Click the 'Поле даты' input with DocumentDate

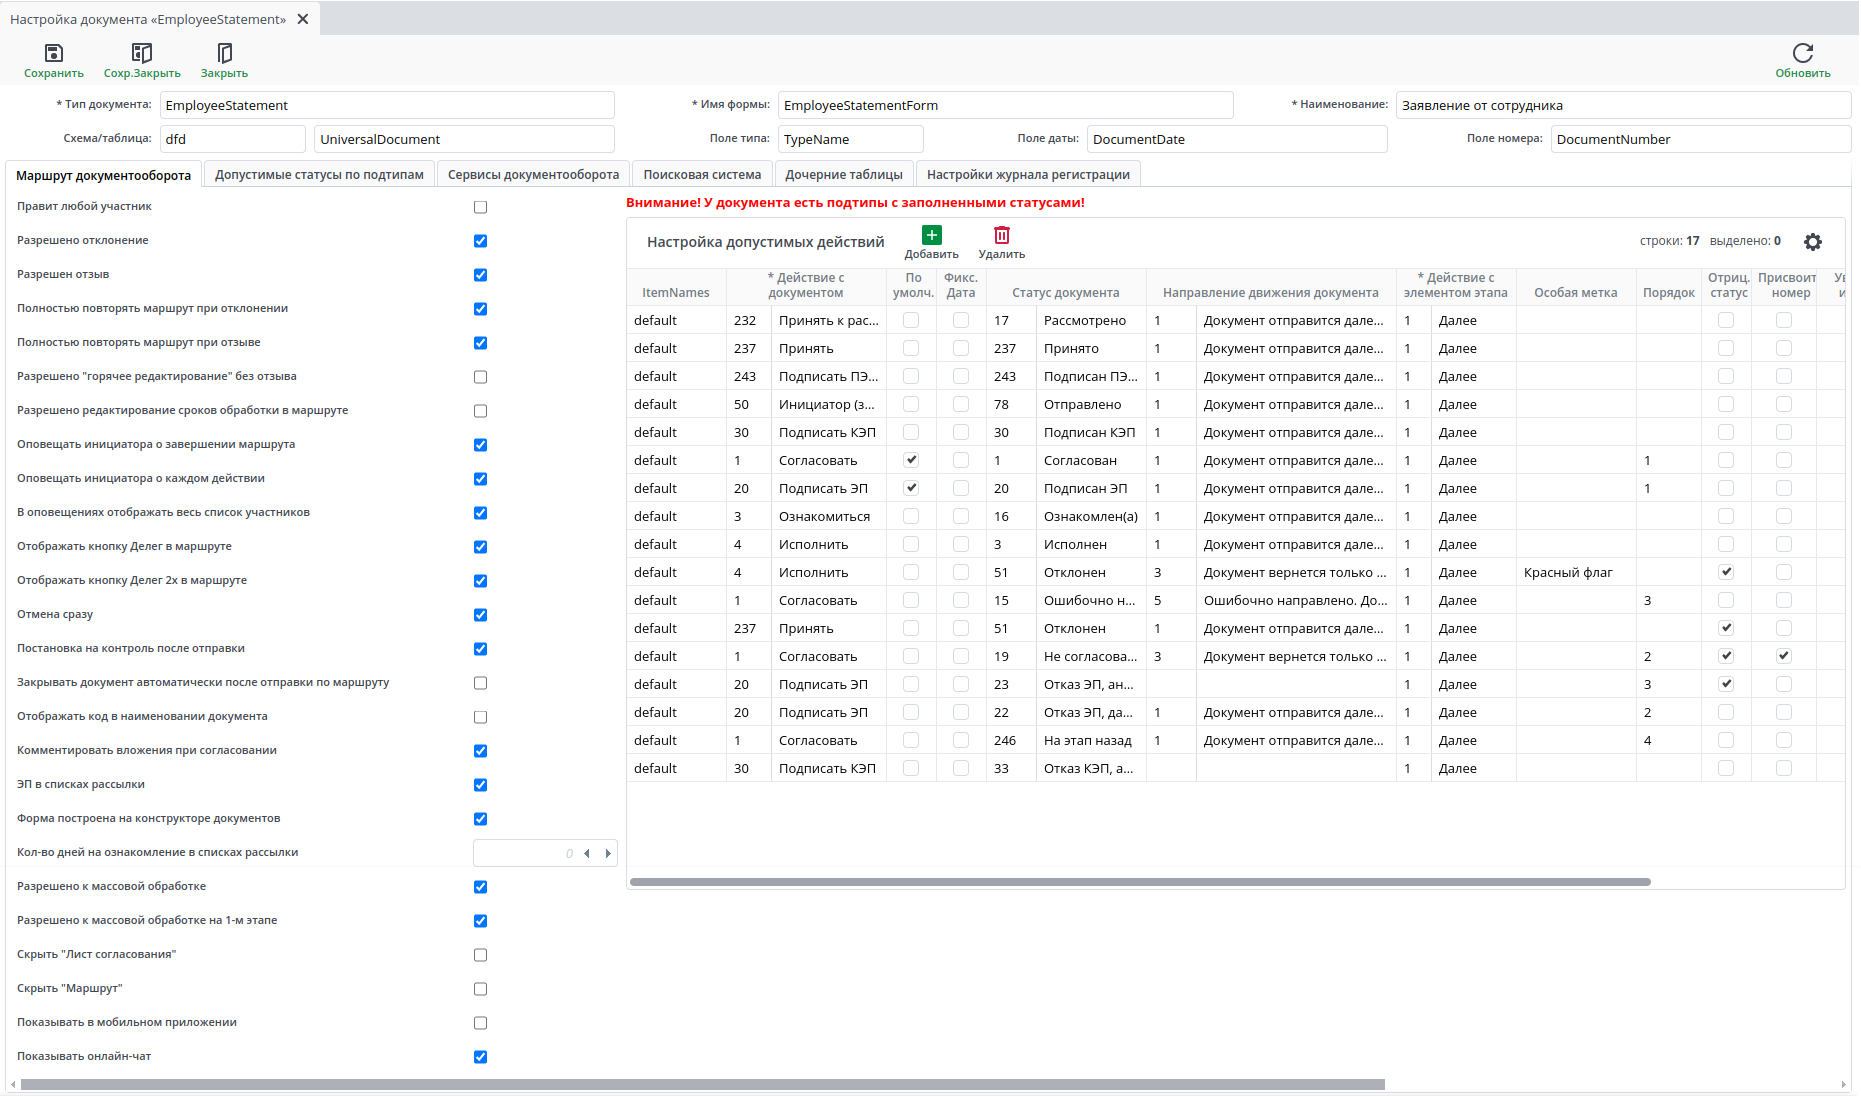coord(1237,139)
